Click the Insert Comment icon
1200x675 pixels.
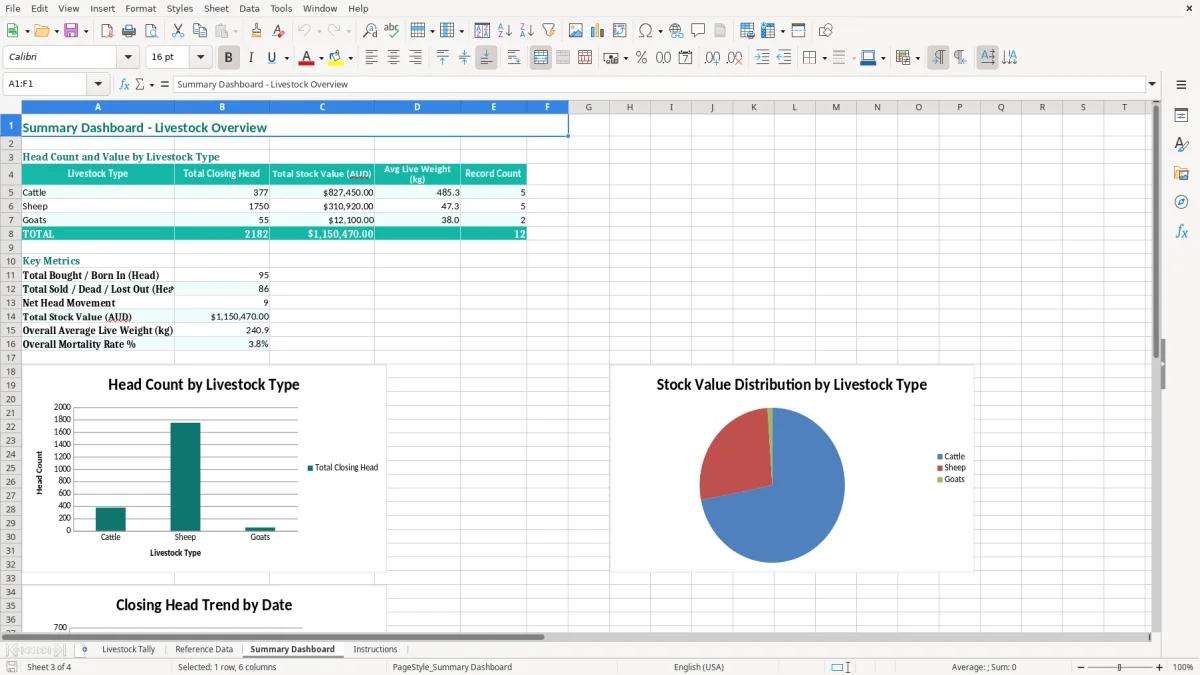tap(698, 31)
